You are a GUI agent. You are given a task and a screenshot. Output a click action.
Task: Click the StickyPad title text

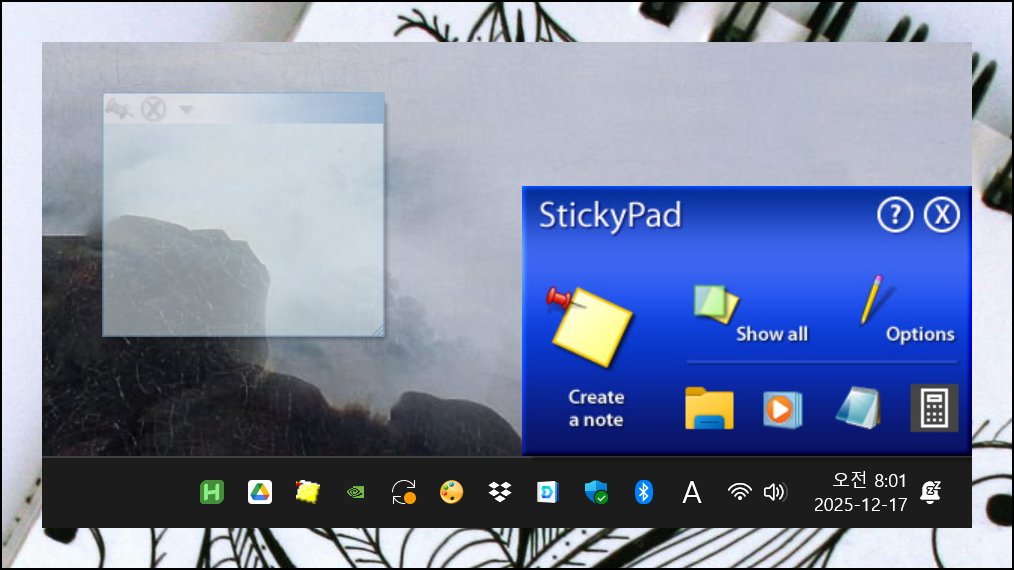[610, 215]
